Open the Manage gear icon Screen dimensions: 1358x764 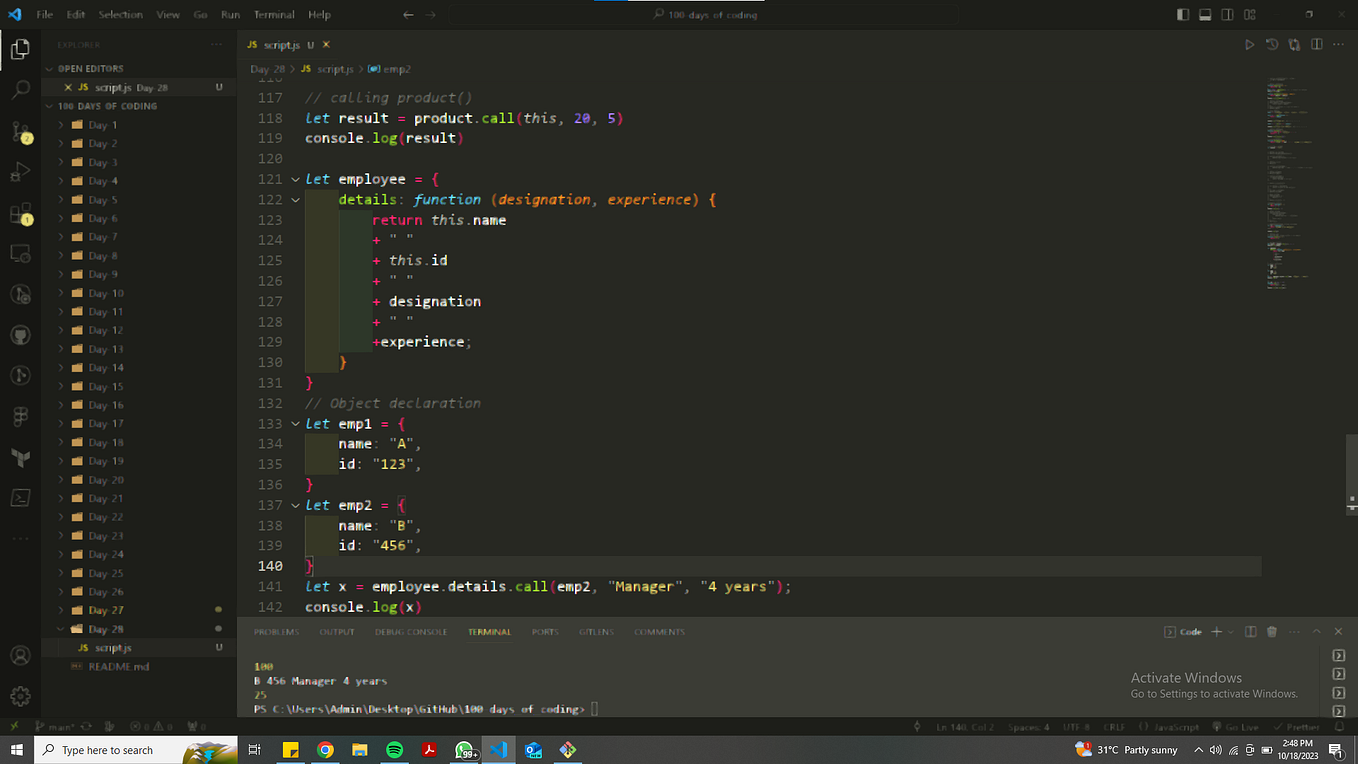(x=20, y=696)
